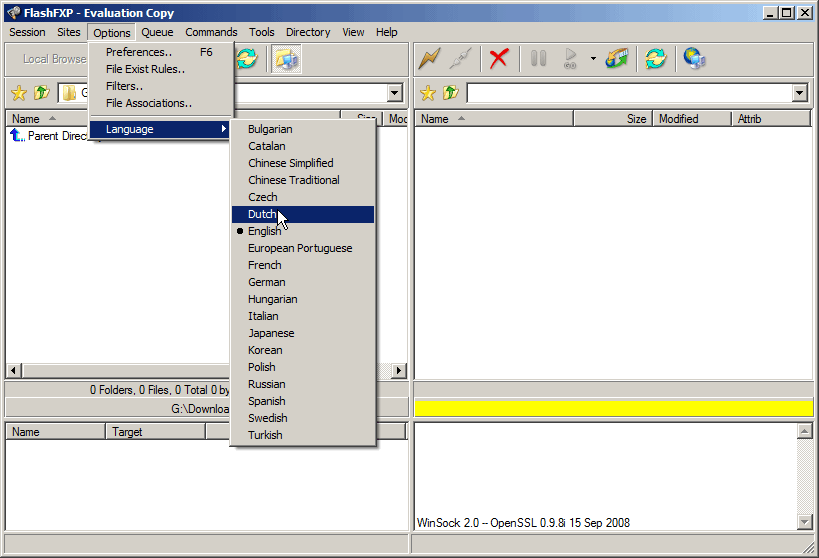The image size is (819, 558).
Task: Open the View menu
Action: click(x=353, y=32)
